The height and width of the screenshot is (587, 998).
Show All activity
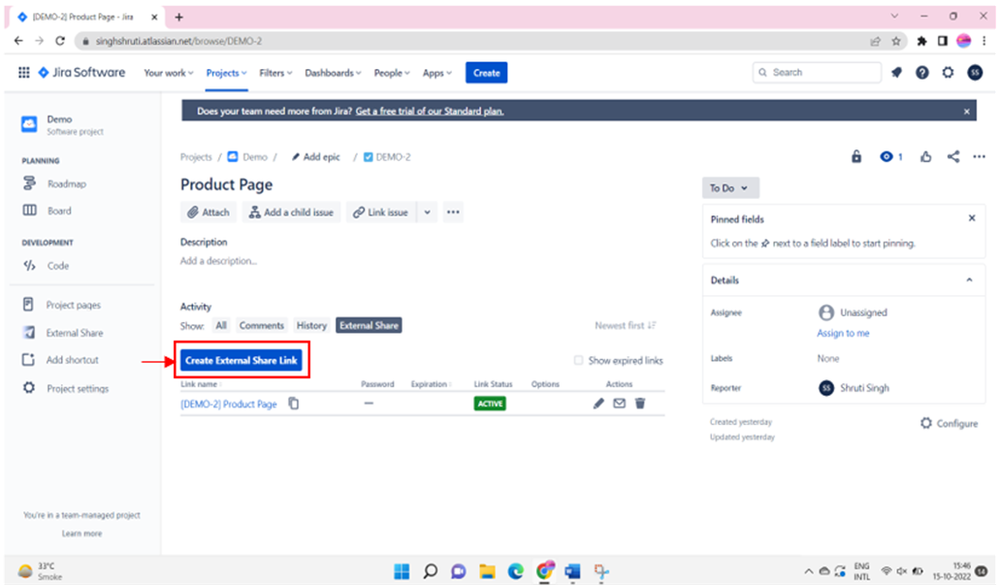[221, 325]
